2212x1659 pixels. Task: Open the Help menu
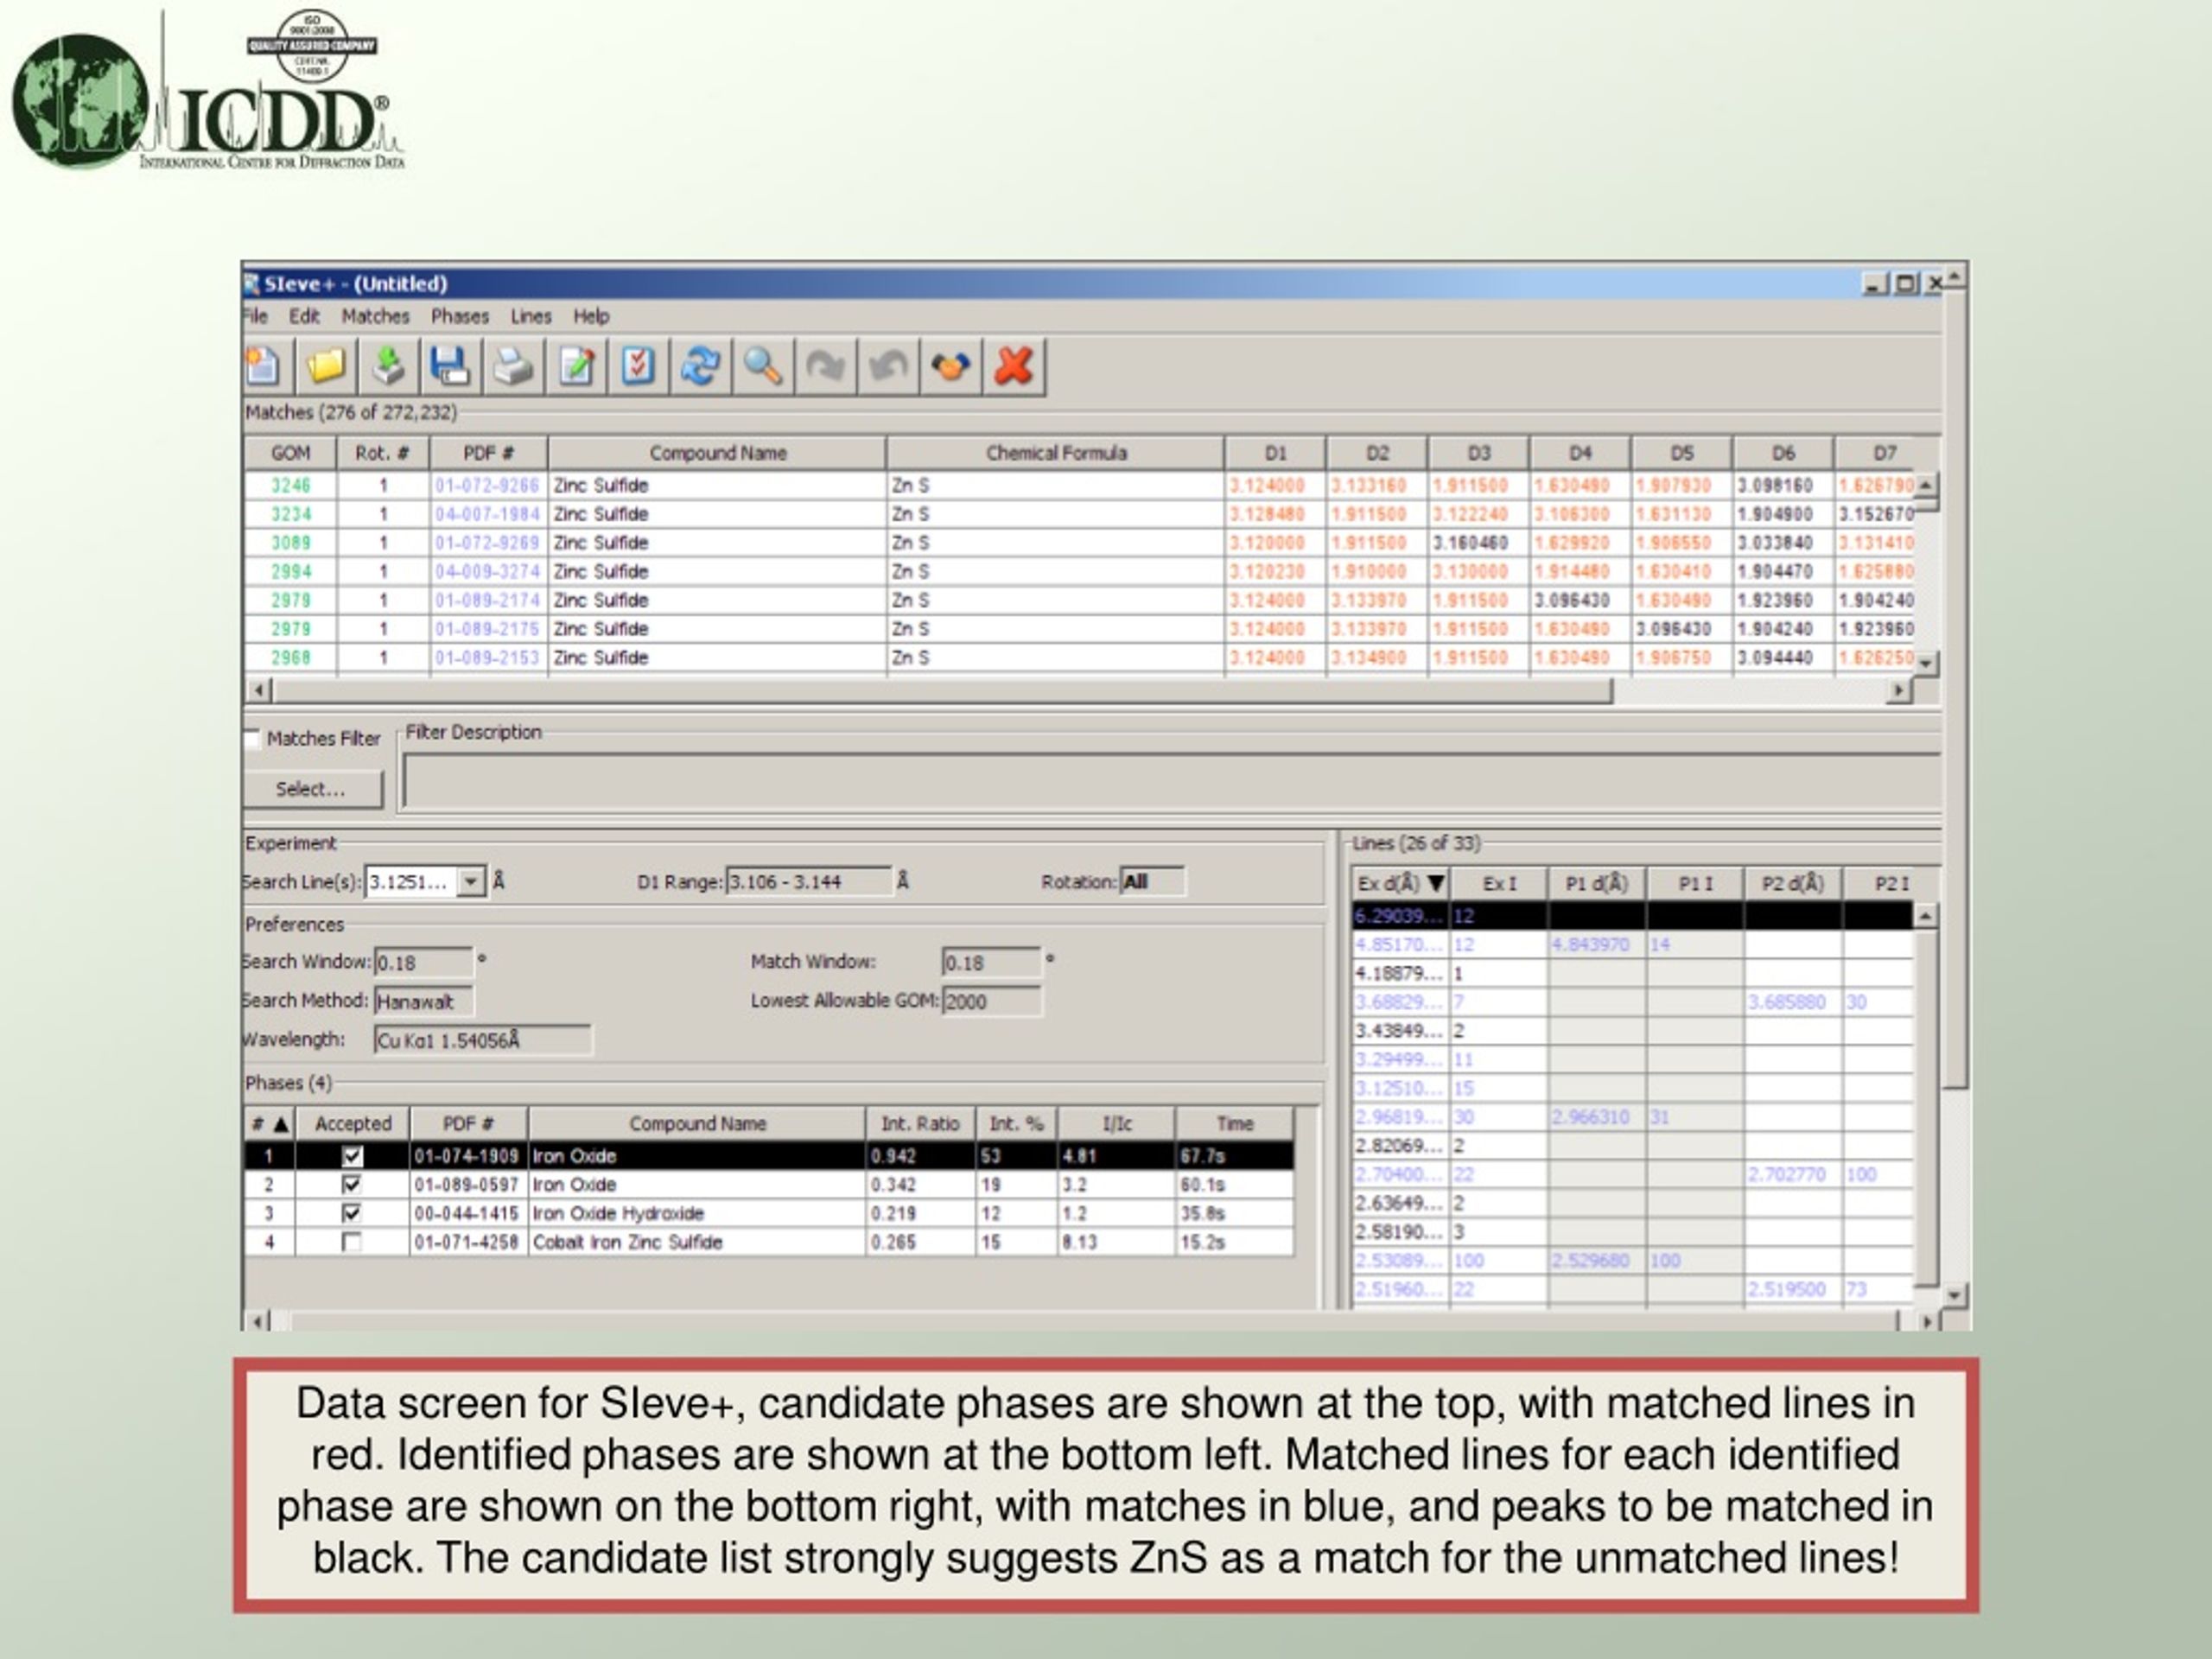click(x=591, y=316)
